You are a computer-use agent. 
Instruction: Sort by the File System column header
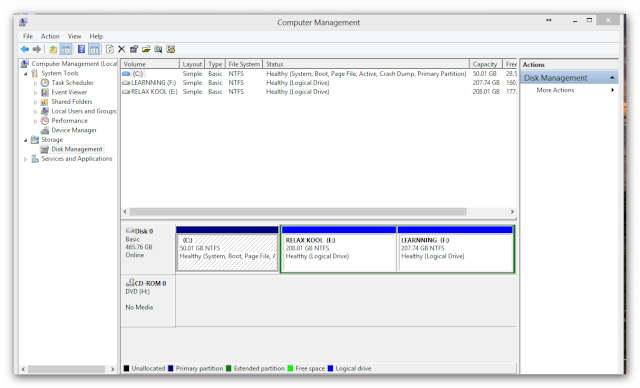click(244, 64)
